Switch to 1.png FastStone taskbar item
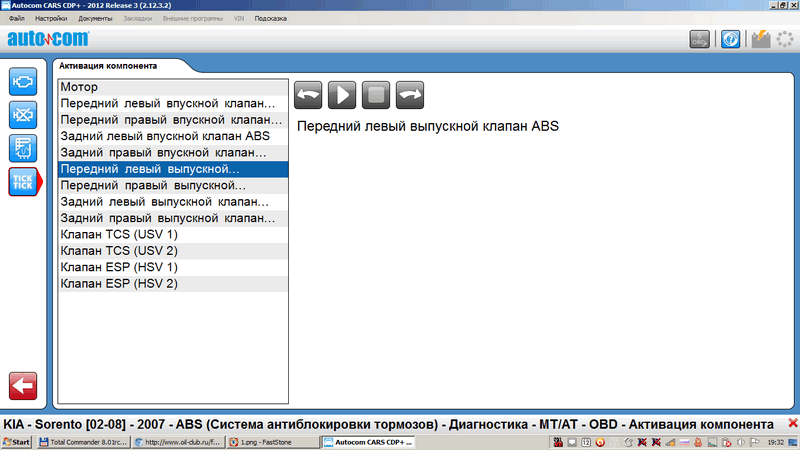 pyautogui.click(x=272, y=442)
